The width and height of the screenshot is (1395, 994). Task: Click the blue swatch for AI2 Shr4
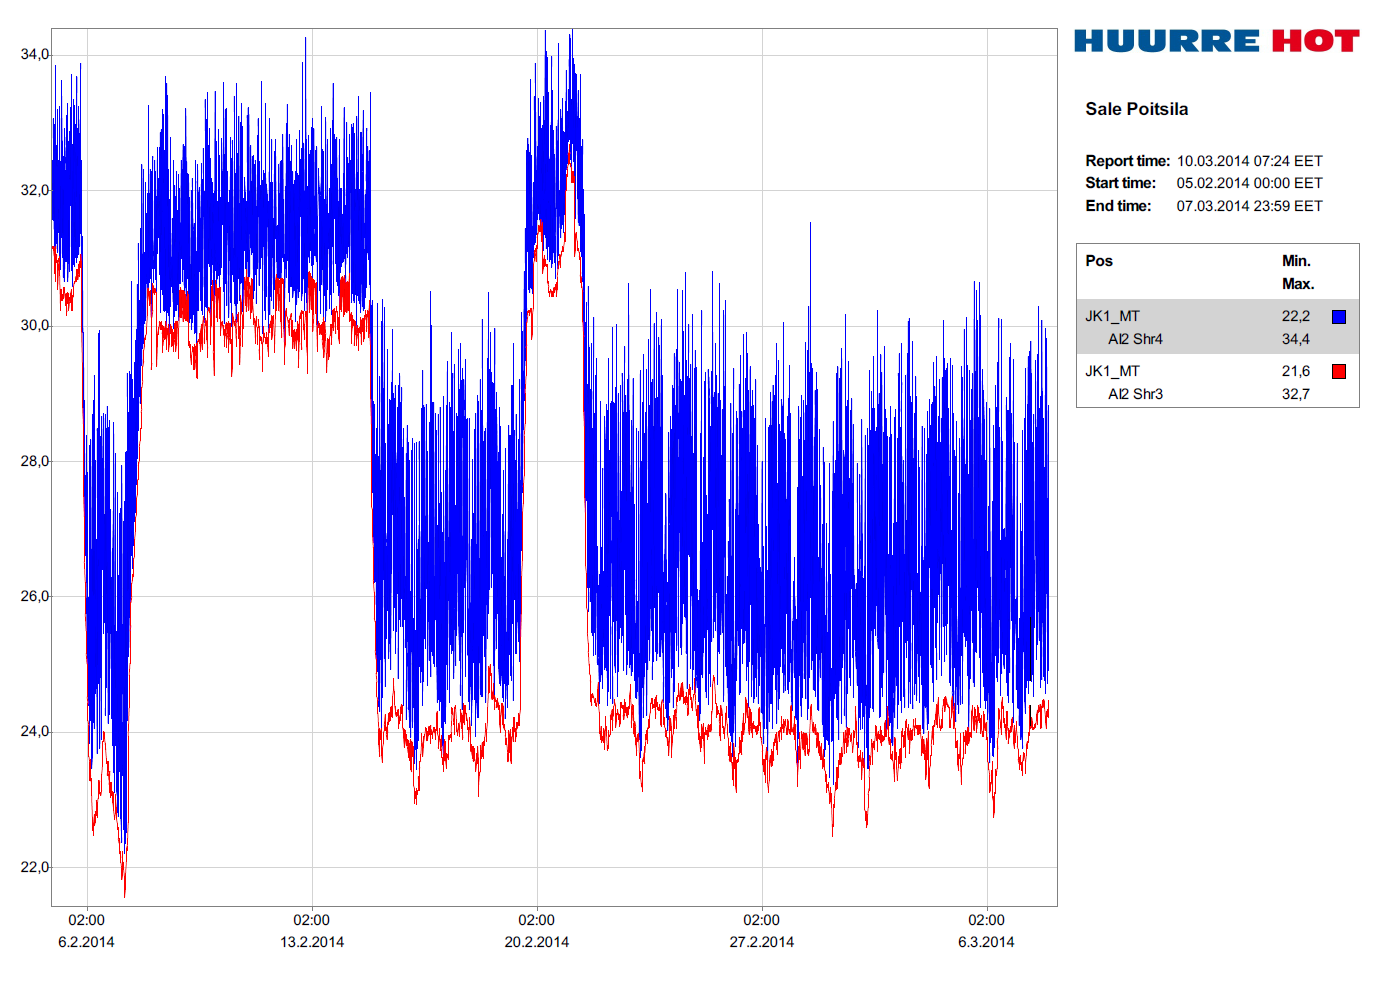pos(1339,317)
